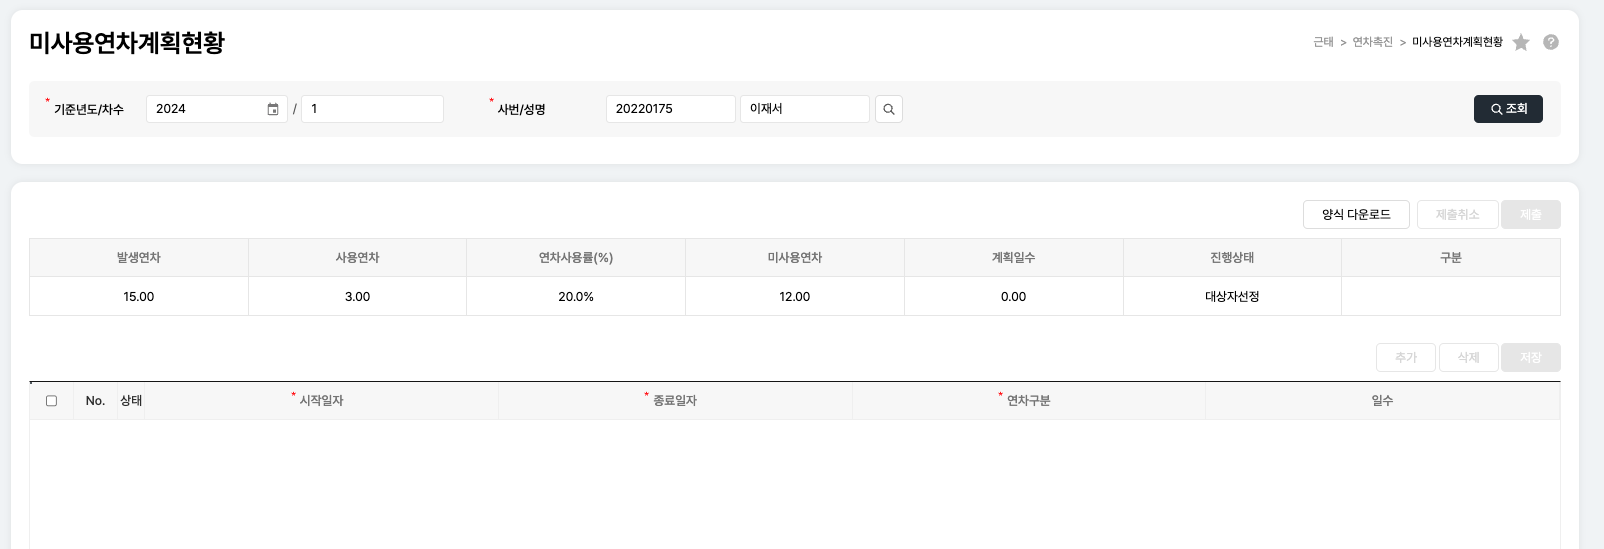Screen dimensions: 1604x549
Task: Click the employee search magnifier icon
Action: coord(889,109)
